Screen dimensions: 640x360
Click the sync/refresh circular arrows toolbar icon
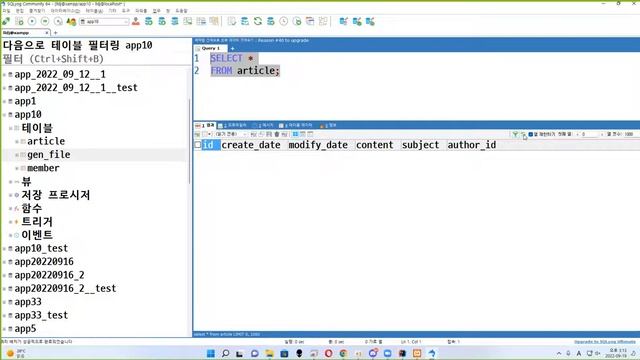click(x=258, y=21)
